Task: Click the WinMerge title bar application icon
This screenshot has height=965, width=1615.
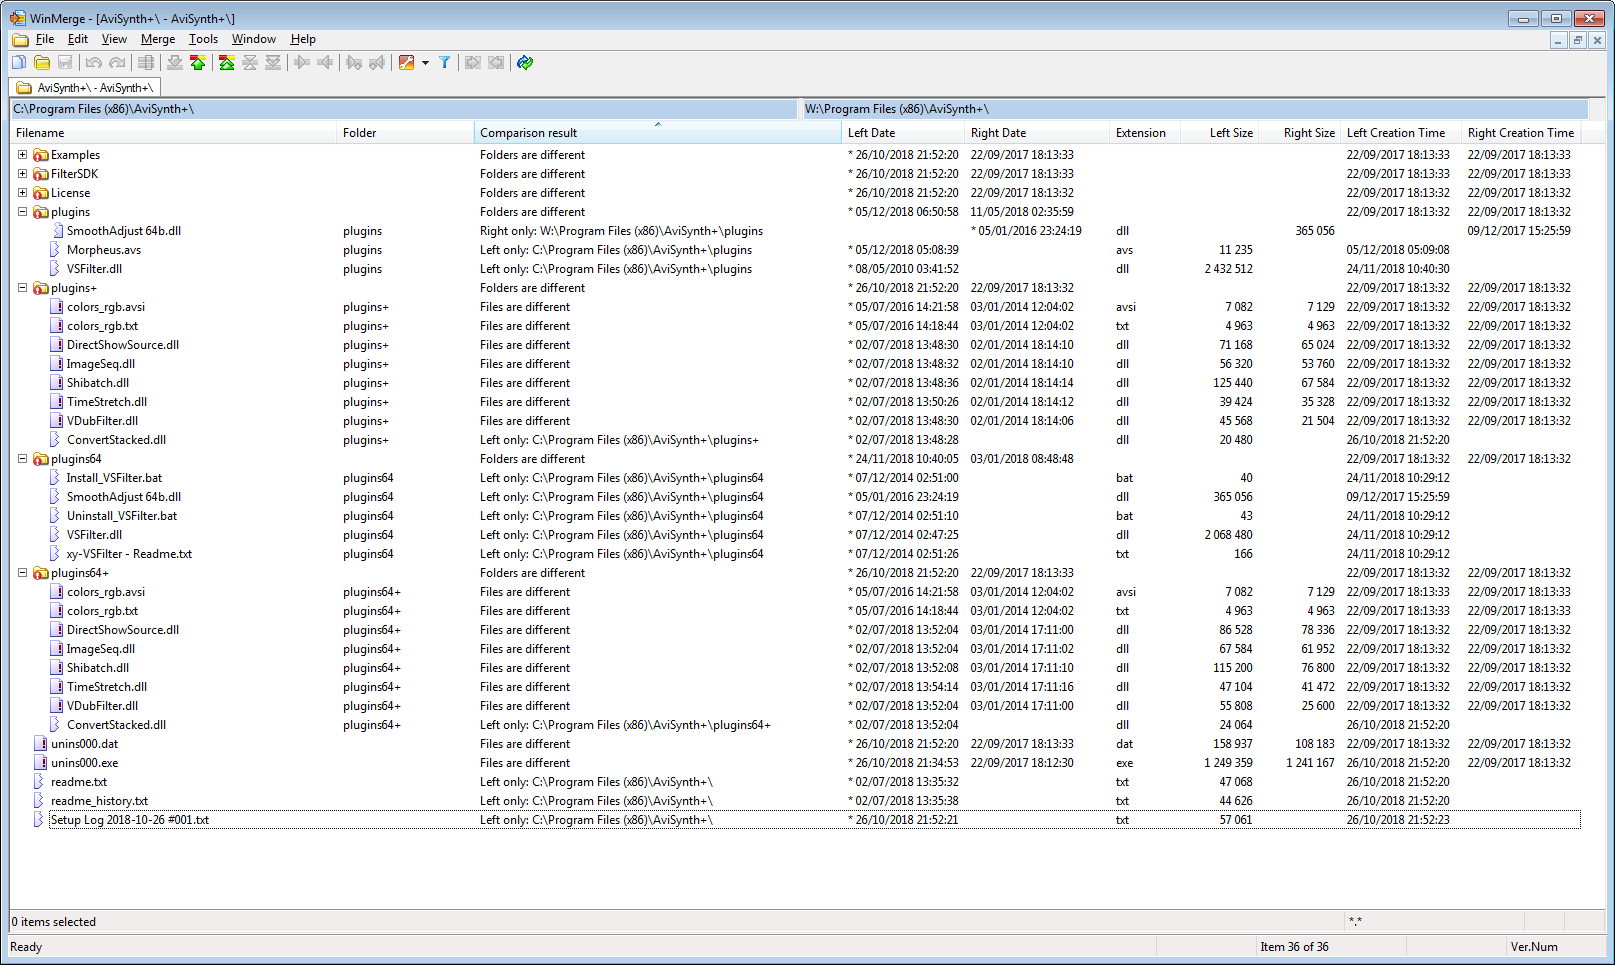Action: click(18, 18)
